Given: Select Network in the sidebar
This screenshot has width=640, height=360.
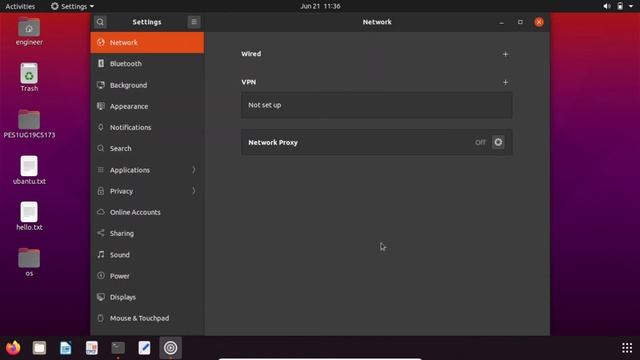Looking at the screenshot, I should (x=147, y=42).
